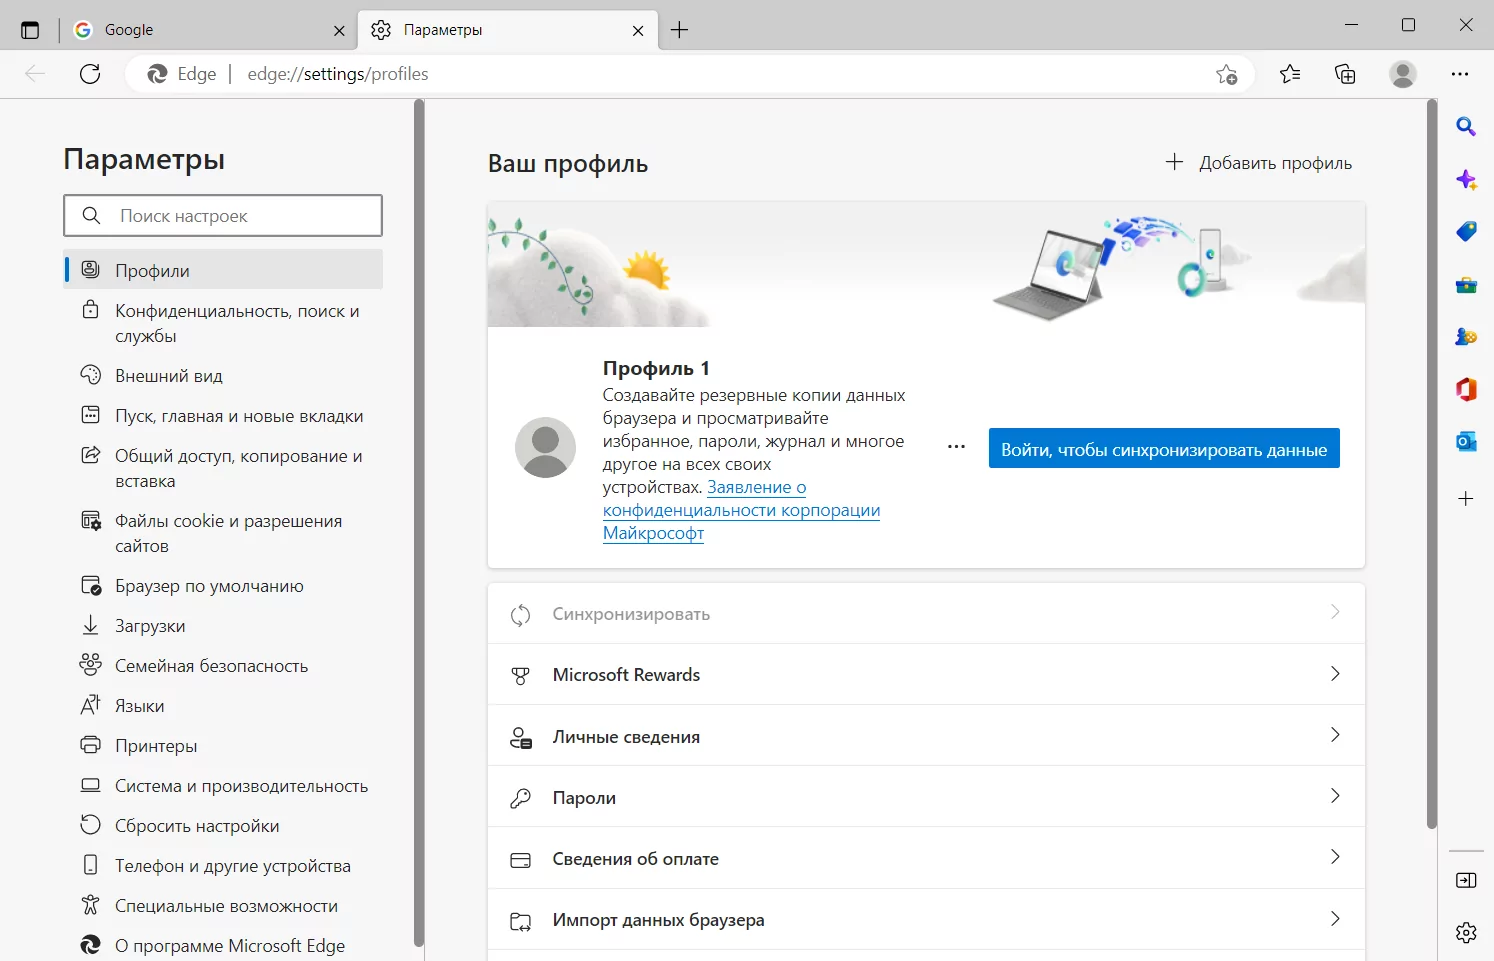The image size is (1494, 961).
Task: Open the Tools briefcase sidebar icon
Action: click(x=1466, y=285)
